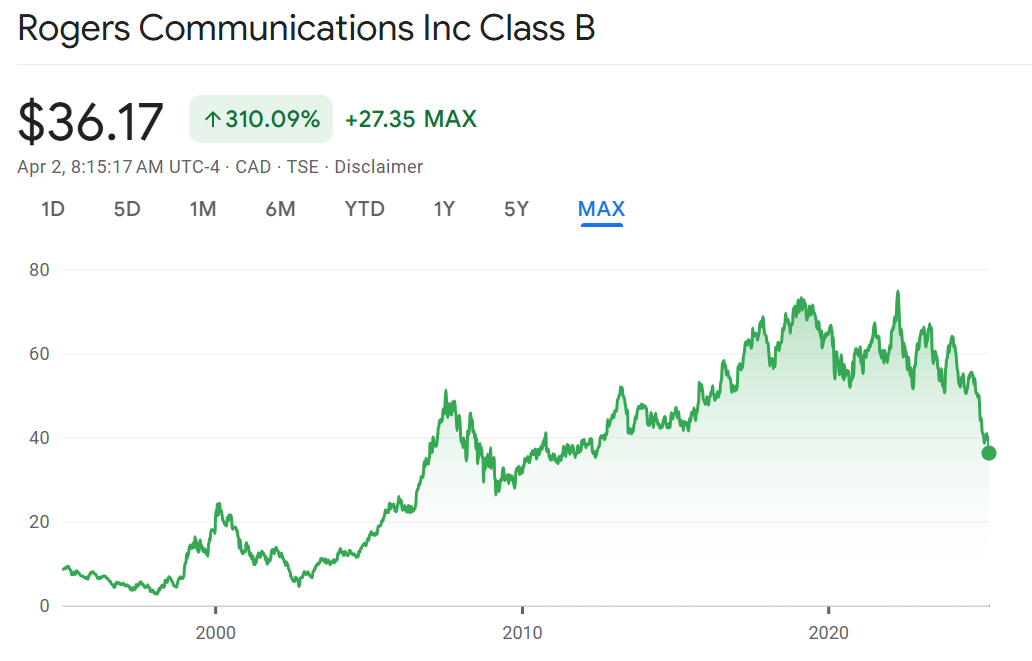Image resolution: width=1032 pixels, height=661 pixels.
Task: Click the +27.35 MAX change text
Action: tap(410, 120)
